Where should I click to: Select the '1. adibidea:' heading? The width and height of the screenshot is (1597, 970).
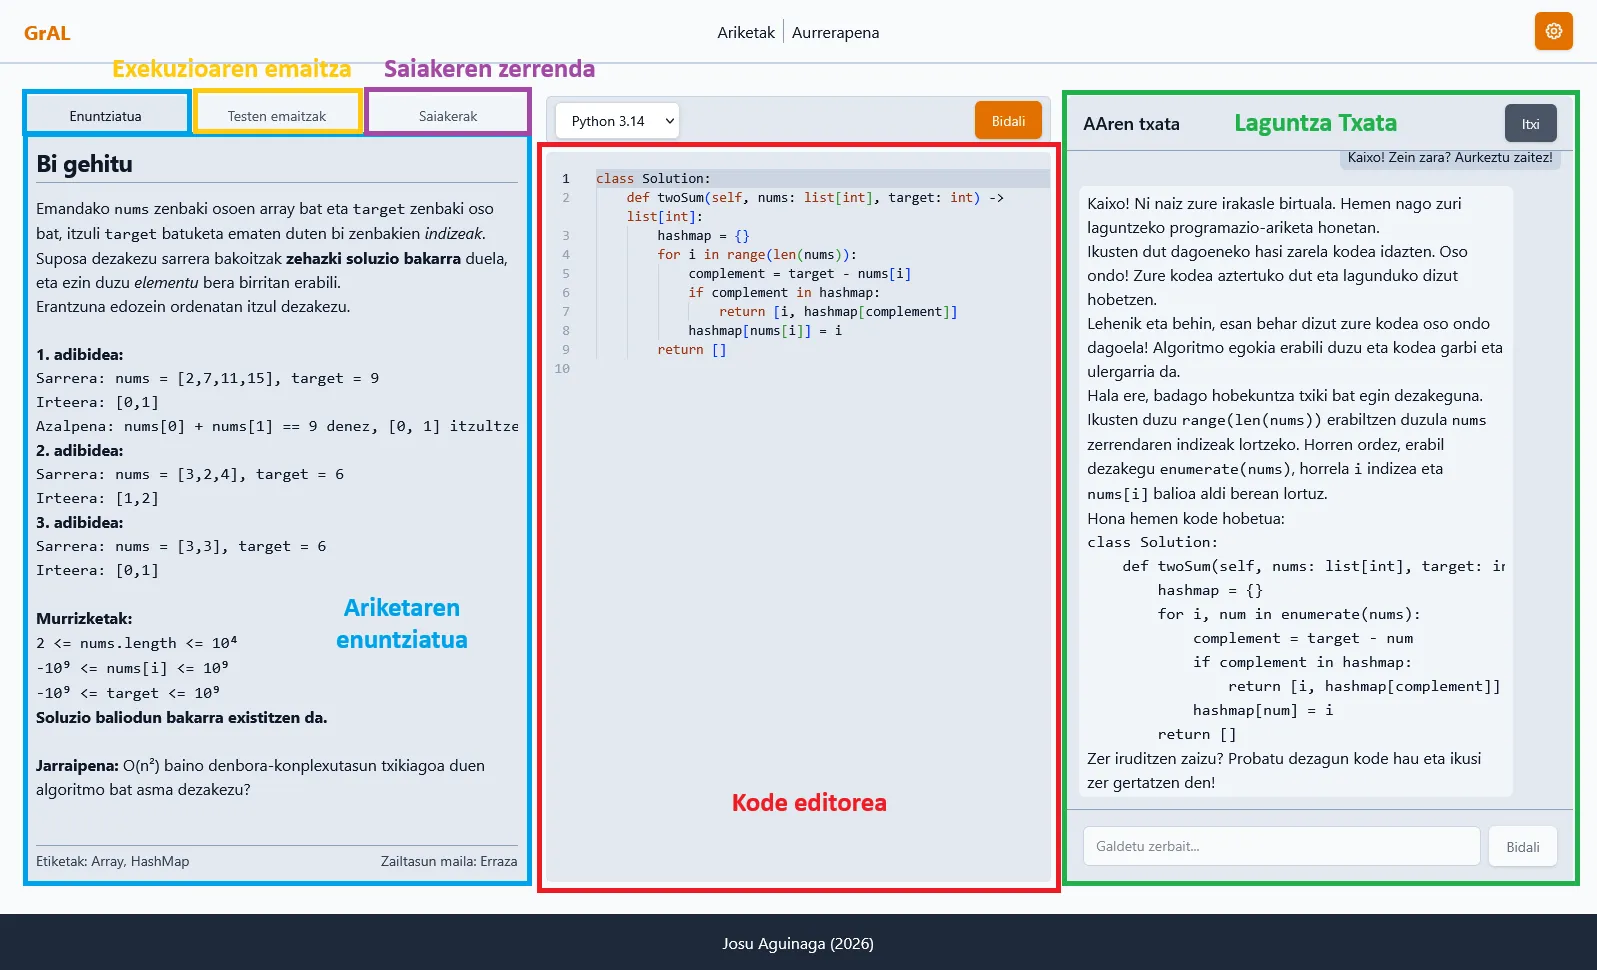(80, 354)
